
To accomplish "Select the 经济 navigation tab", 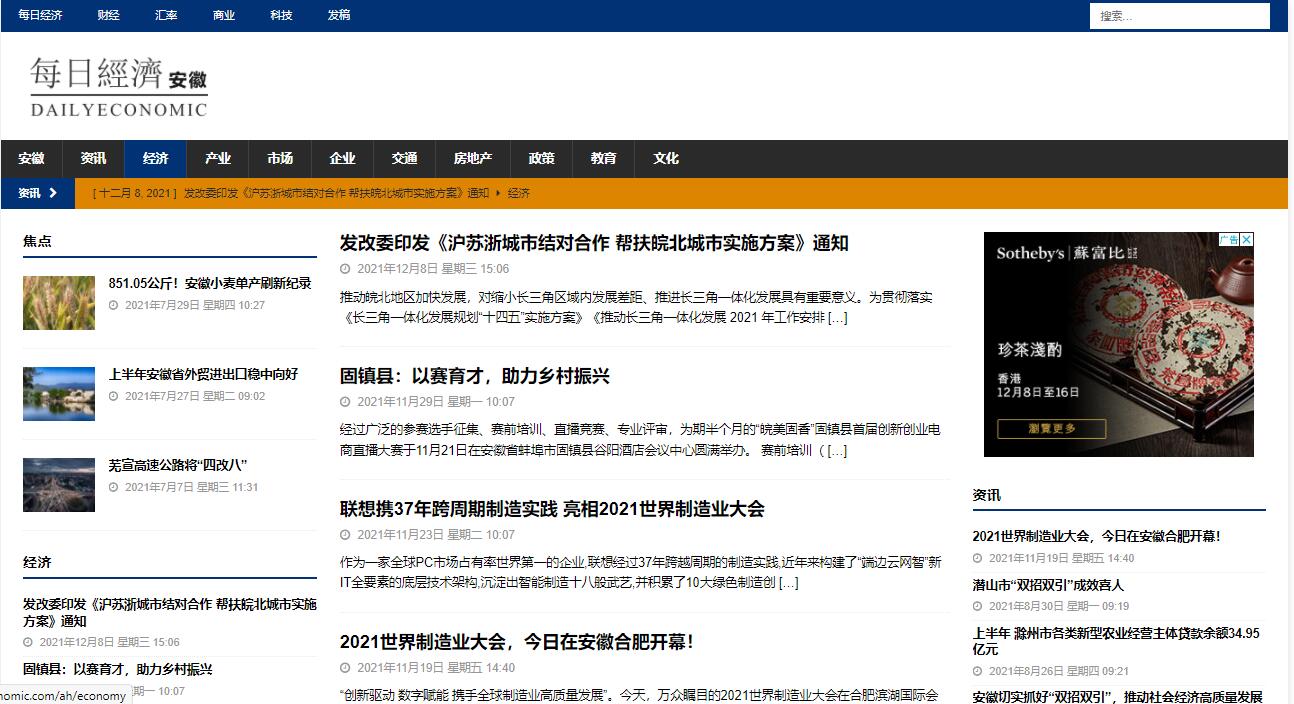I will pyautogui.click(x=155, y=158).
